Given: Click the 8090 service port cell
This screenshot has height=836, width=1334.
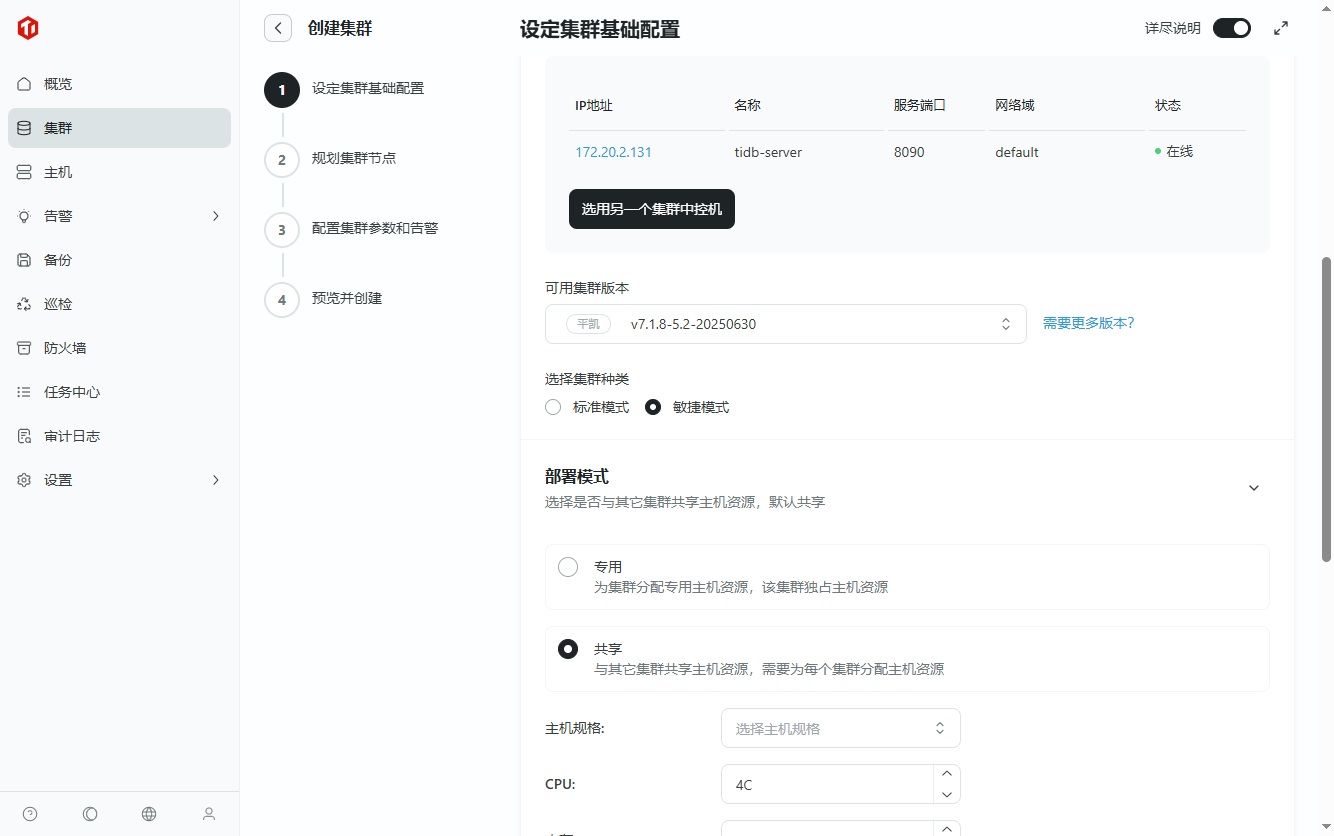Looking at the screenshot, I should click(x=909, y=152).
